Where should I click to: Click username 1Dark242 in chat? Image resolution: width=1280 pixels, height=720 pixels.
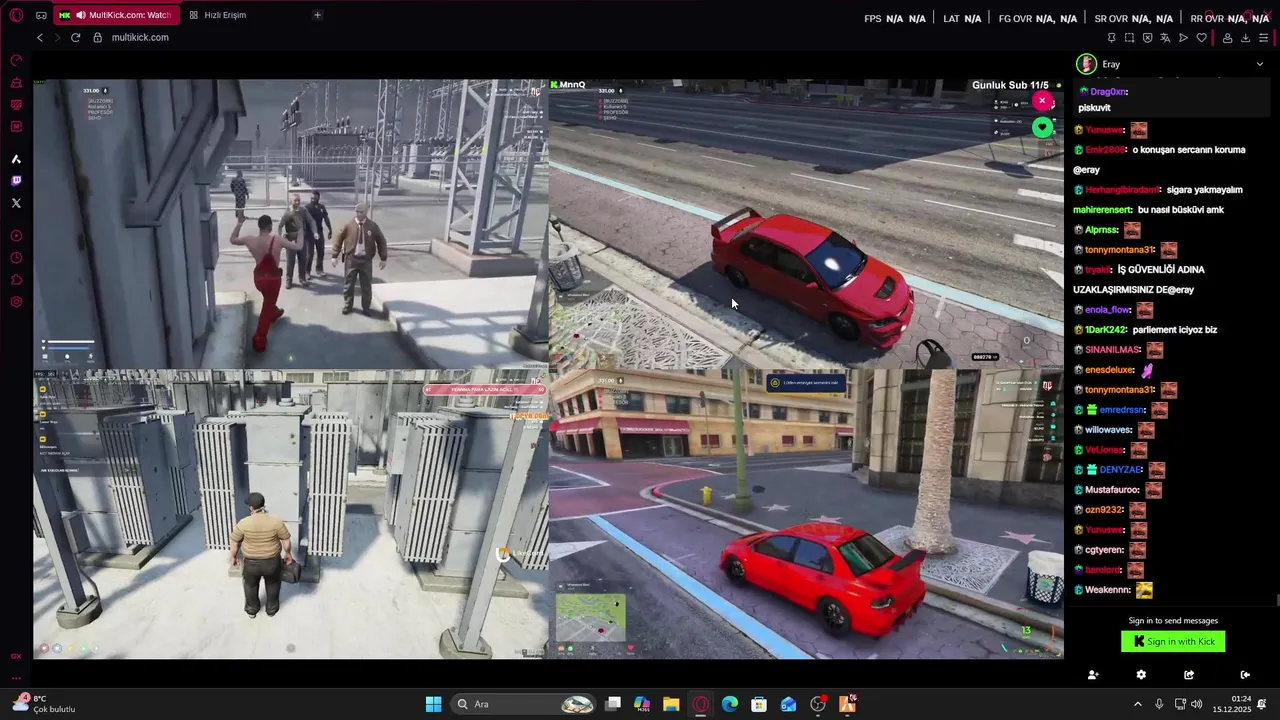[1105, 330]
